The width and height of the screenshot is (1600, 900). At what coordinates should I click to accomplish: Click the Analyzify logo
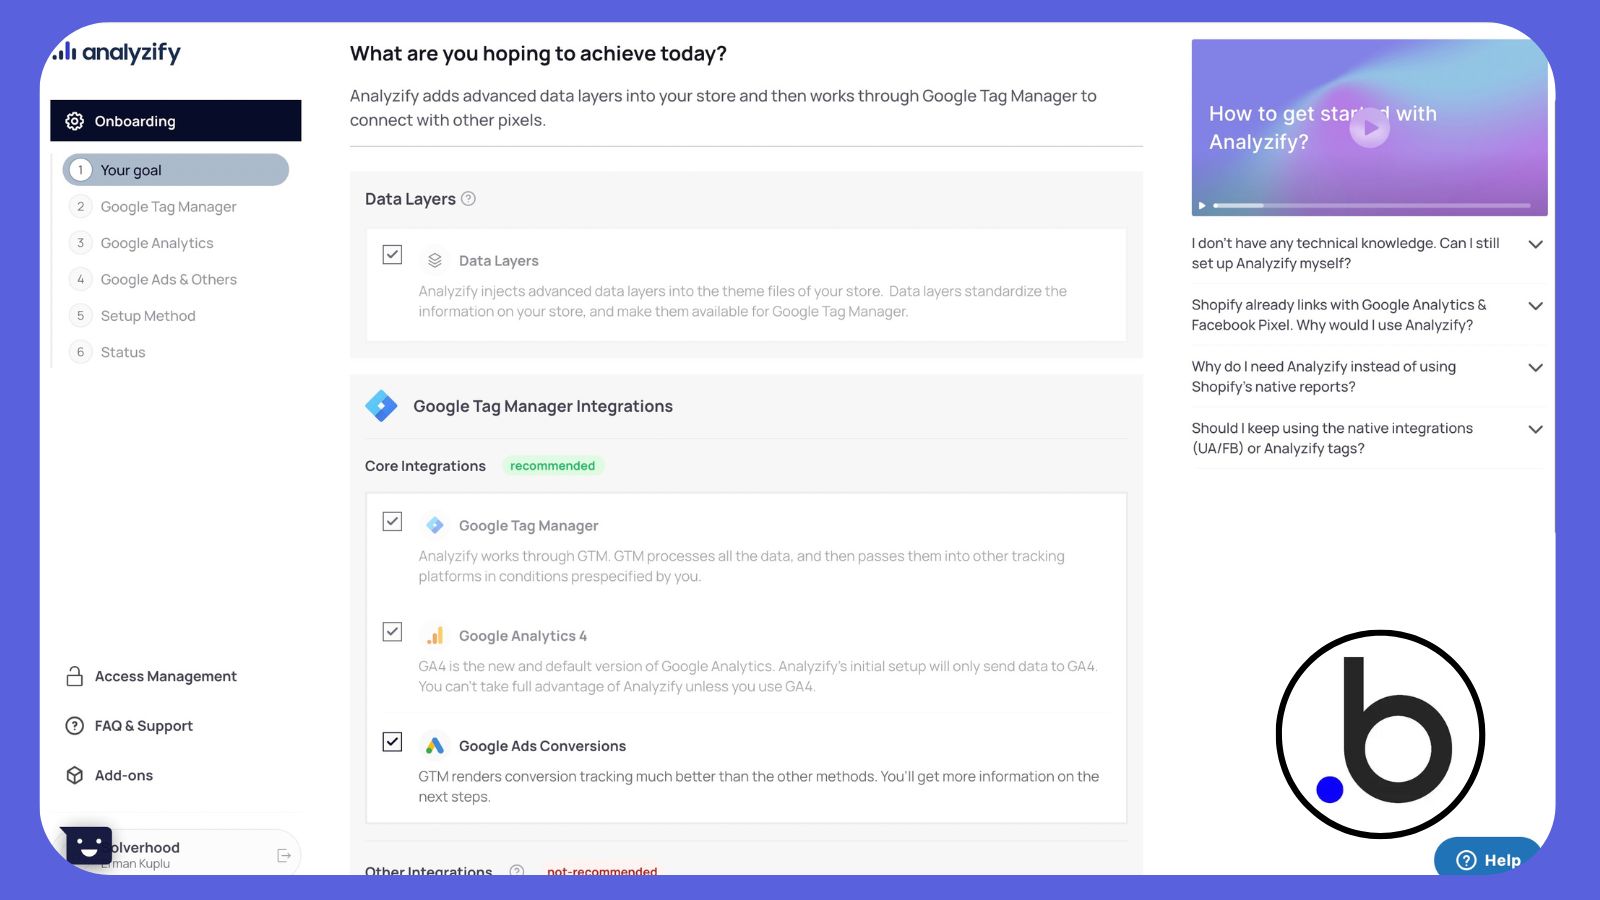coord(117,51)
